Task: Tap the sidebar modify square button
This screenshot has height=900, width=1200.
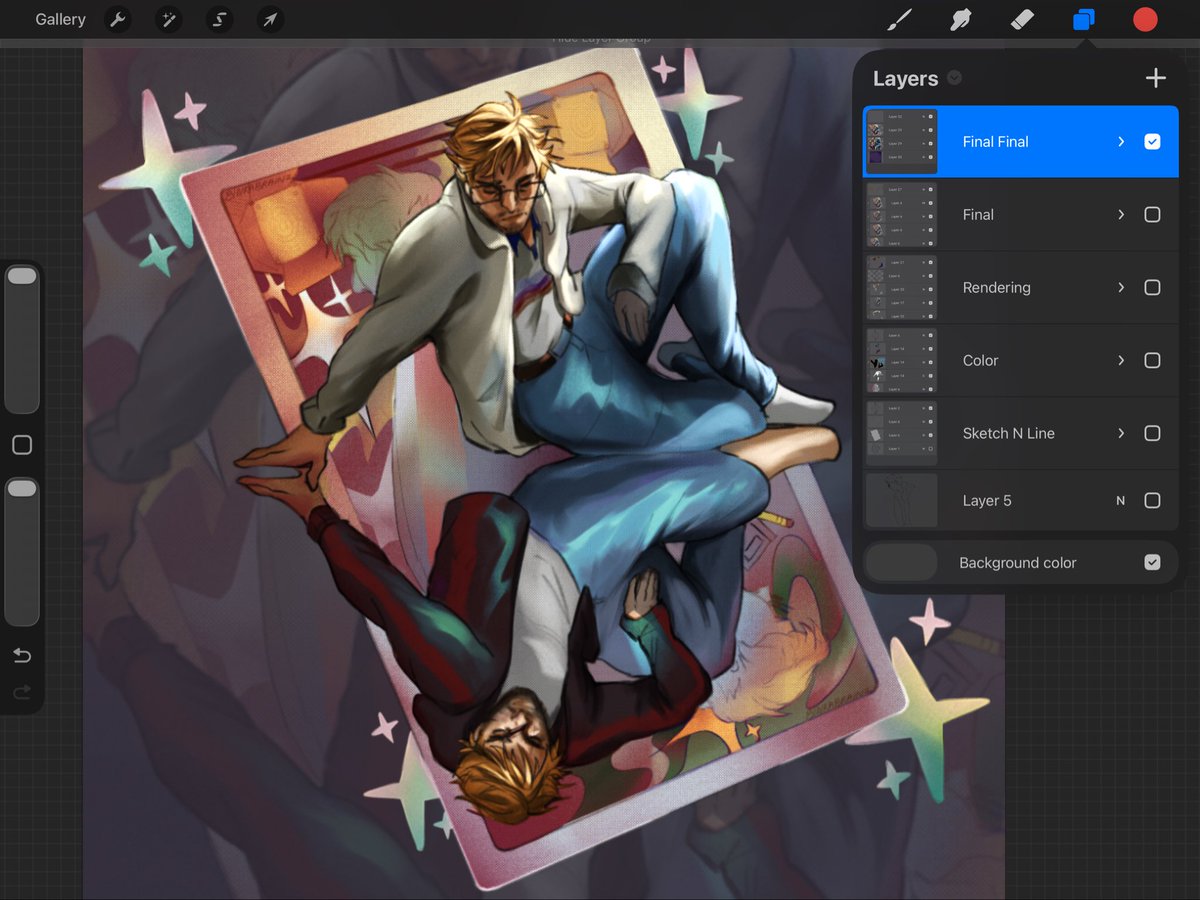Action: pos(22,445)
